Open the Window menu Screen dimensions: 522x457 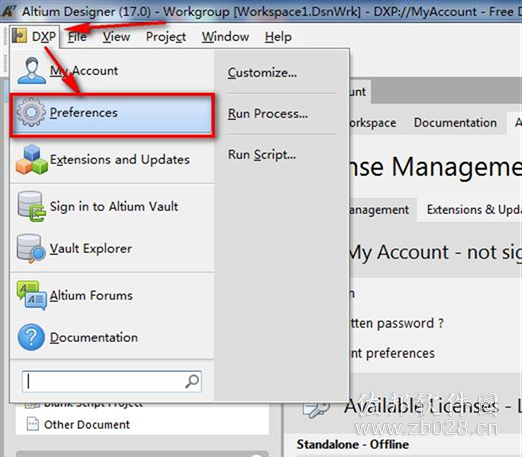click(225, 36)
